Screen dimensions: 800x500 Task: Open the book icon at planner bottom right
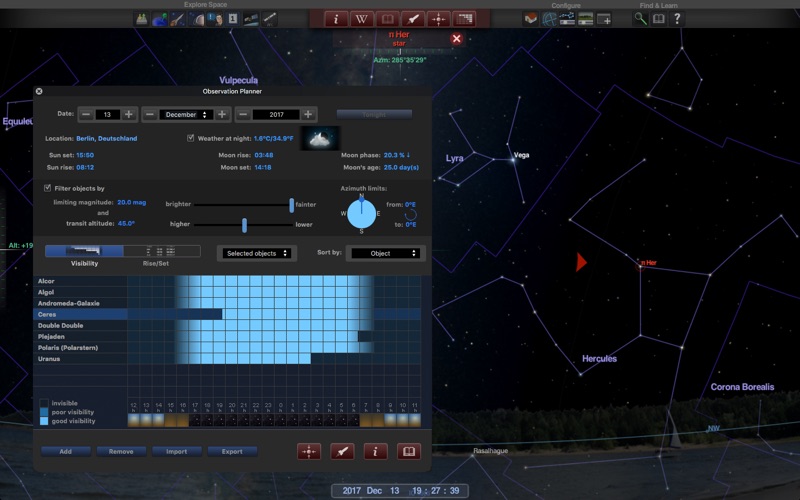coord(408,451)
